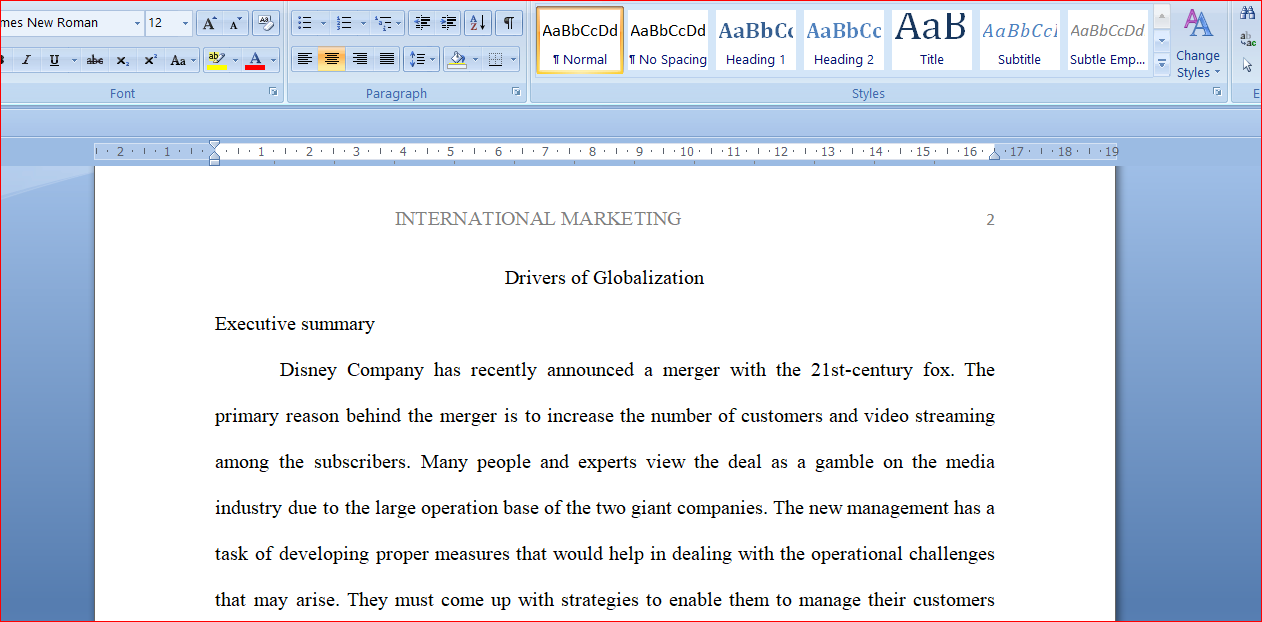Click the Borders button
The width and height of the screenshot is (1262, 622).
[x=496, y=60]
